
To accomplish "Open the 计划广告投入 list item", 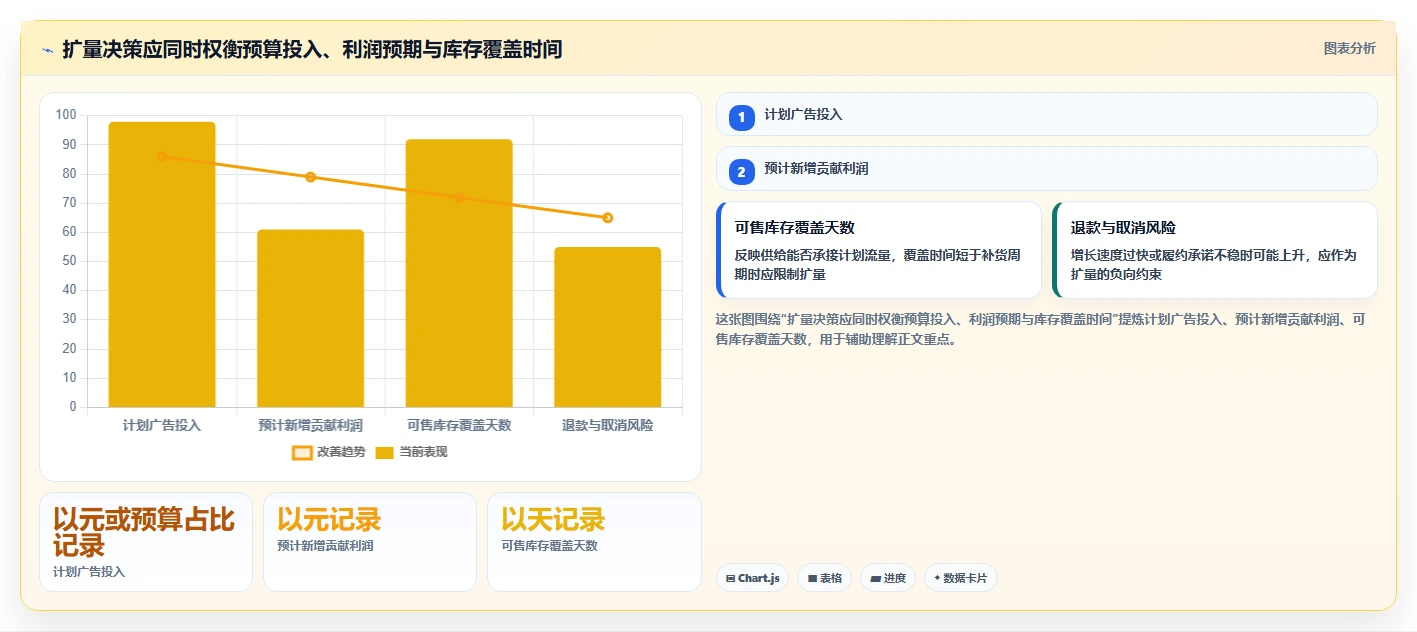I will [x=1046, y=114].
